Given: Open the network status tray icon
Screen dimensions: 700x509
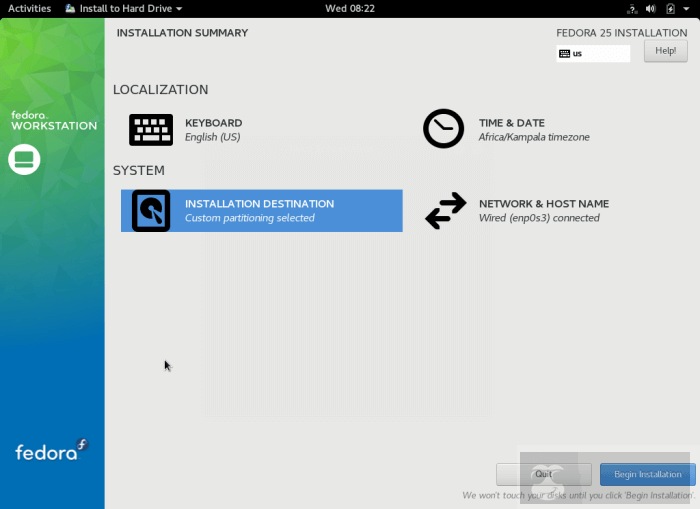Looking at the screenshot, I should coord(632,8).
